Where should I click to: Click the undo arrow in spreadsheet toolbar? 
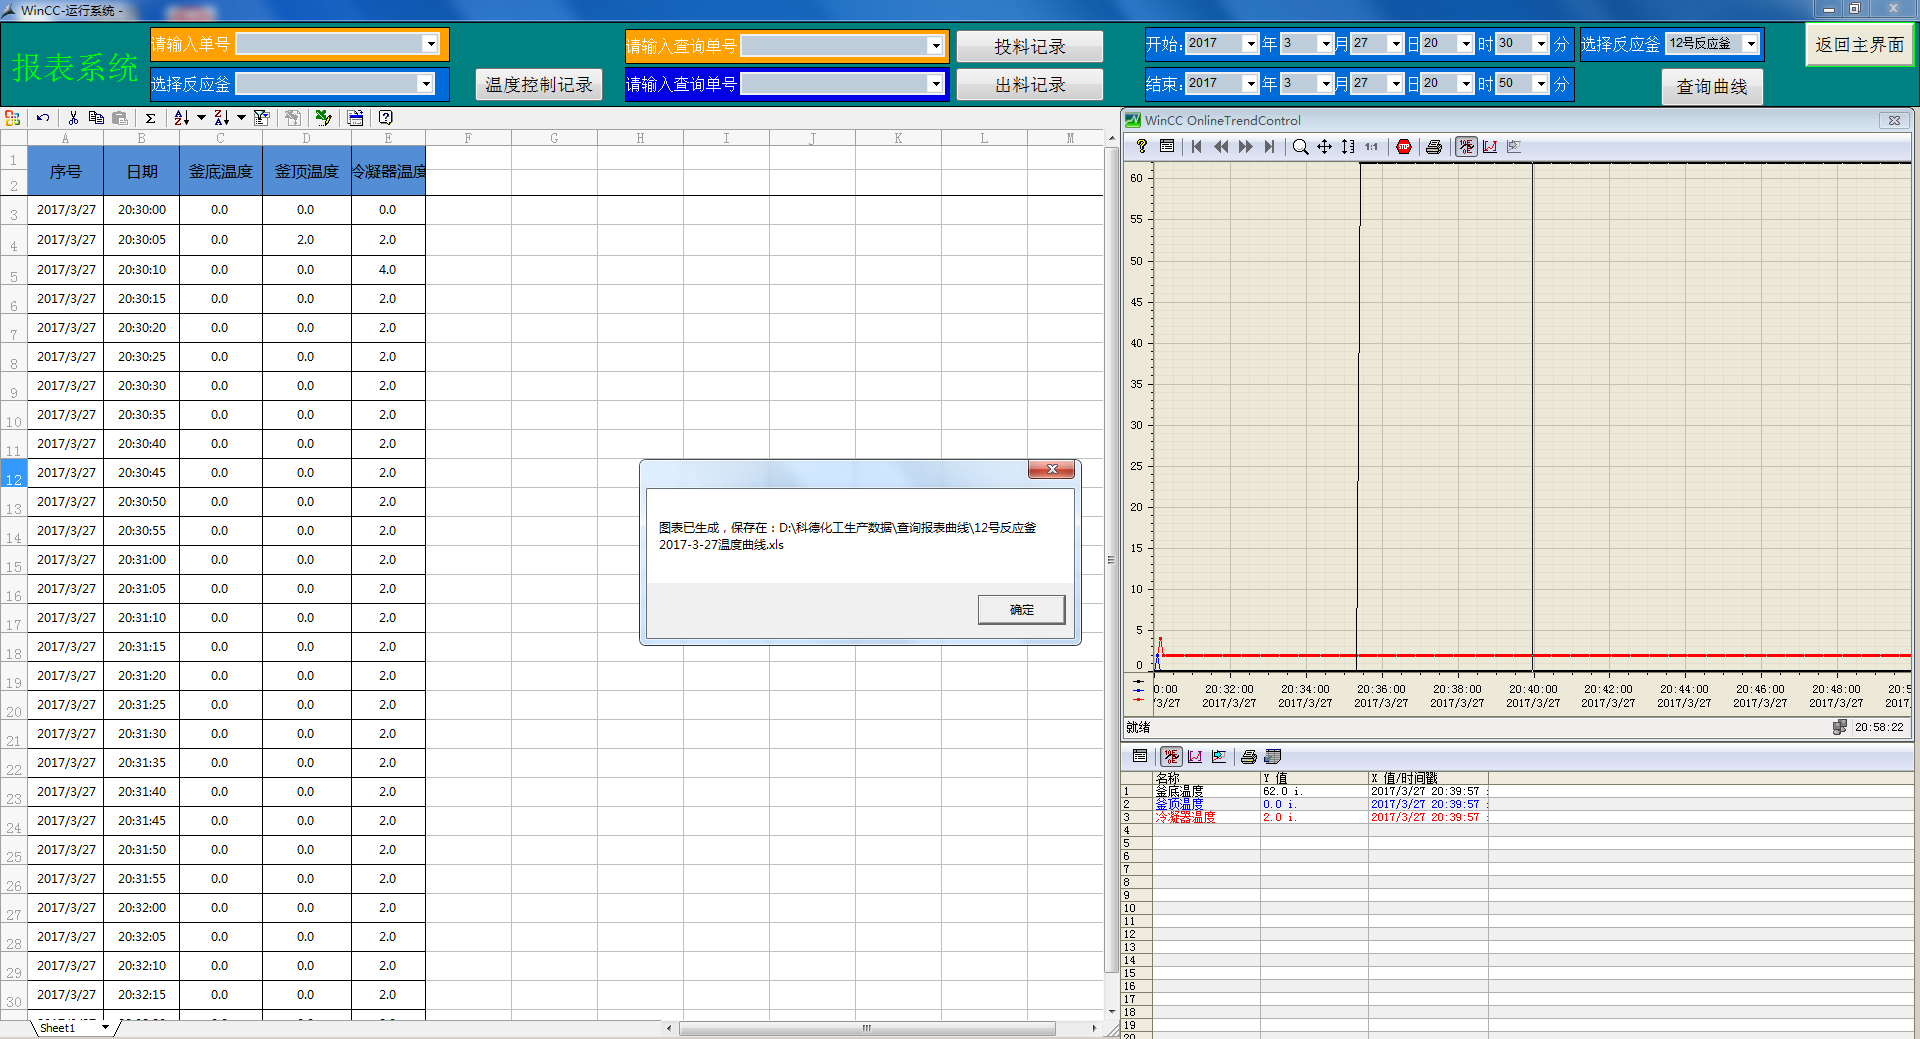[43, 118]
